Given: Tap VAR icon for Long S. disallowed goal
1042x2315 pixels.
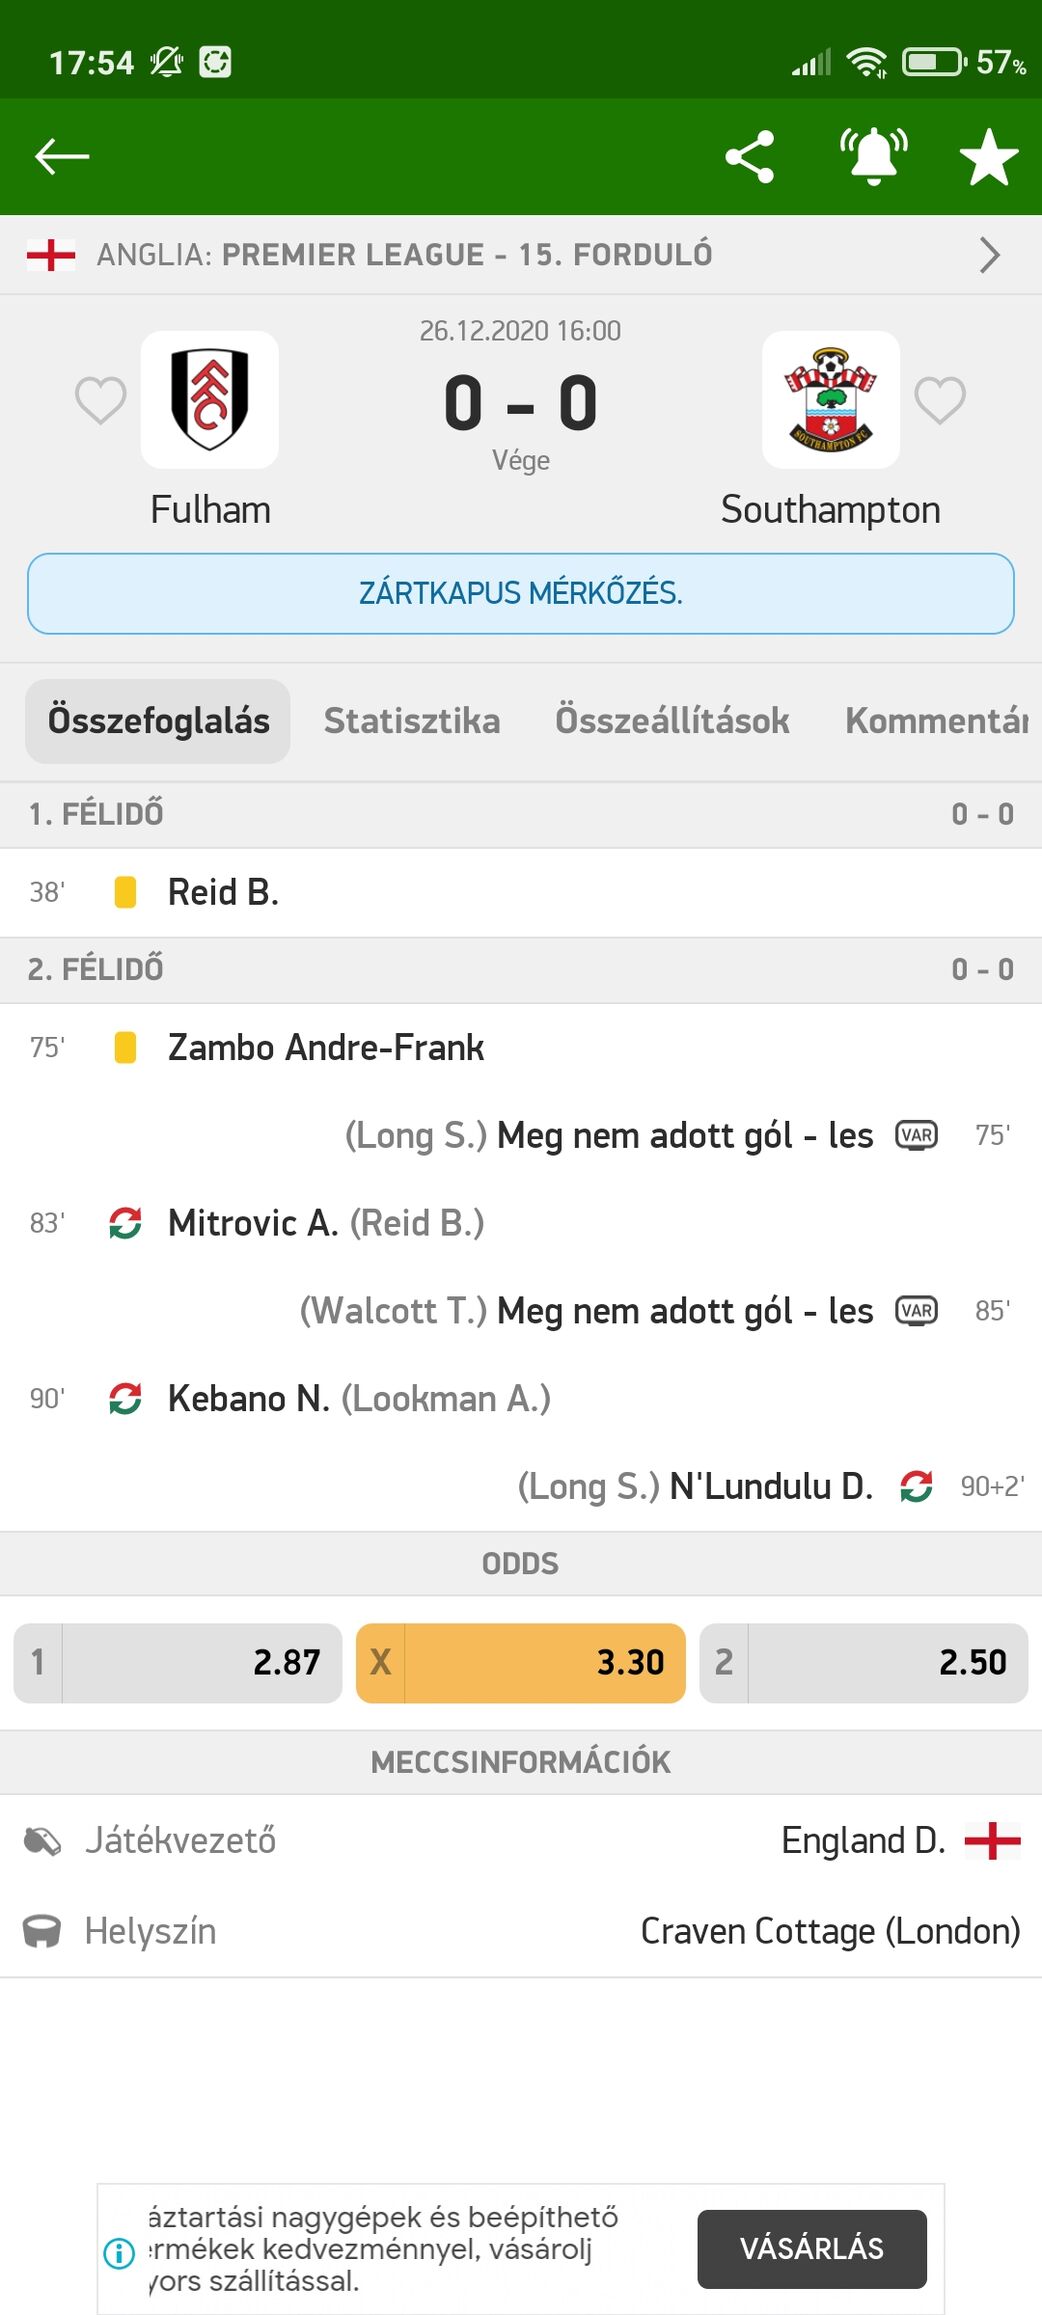Looking at the screenshot, I should (x=916, y=1135).
